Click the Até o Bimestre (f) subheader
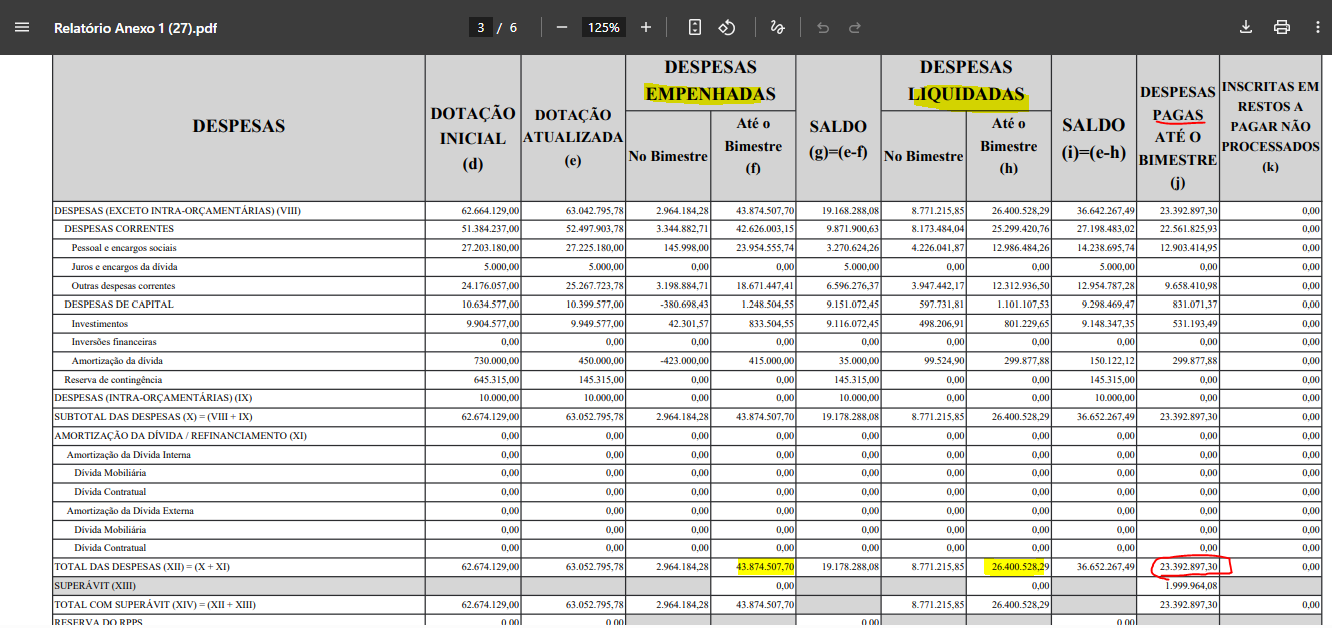 (753, 146)
